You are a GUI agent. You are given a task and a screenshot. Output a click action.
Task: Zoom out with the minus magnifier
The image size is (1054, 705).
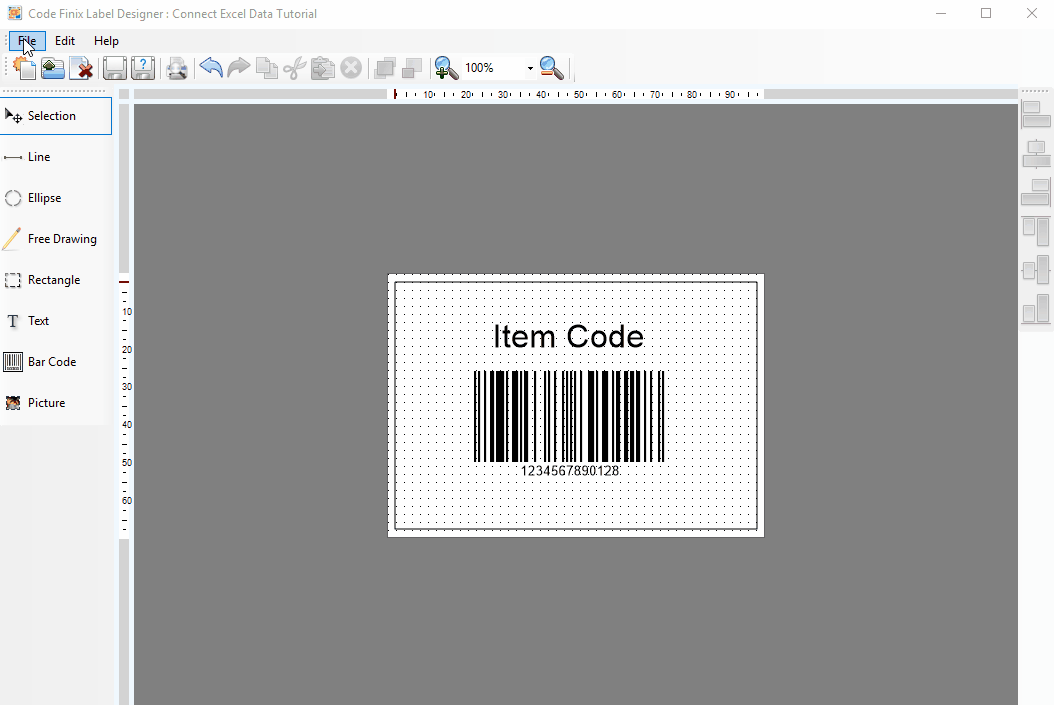[552, 68]
